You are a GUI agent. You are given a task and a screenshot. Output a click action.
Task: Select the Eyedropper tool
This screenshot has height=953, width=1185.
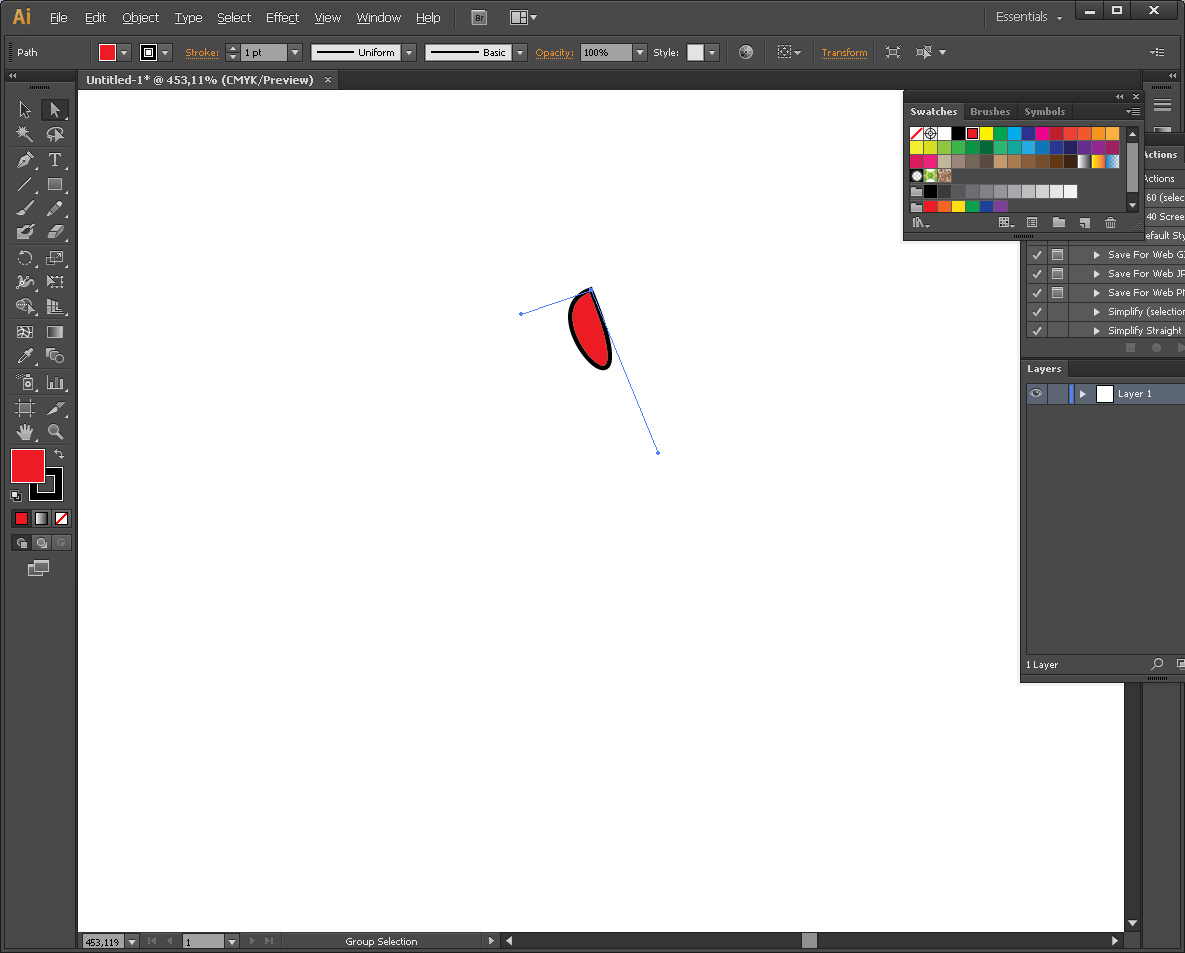pos(25,356)
